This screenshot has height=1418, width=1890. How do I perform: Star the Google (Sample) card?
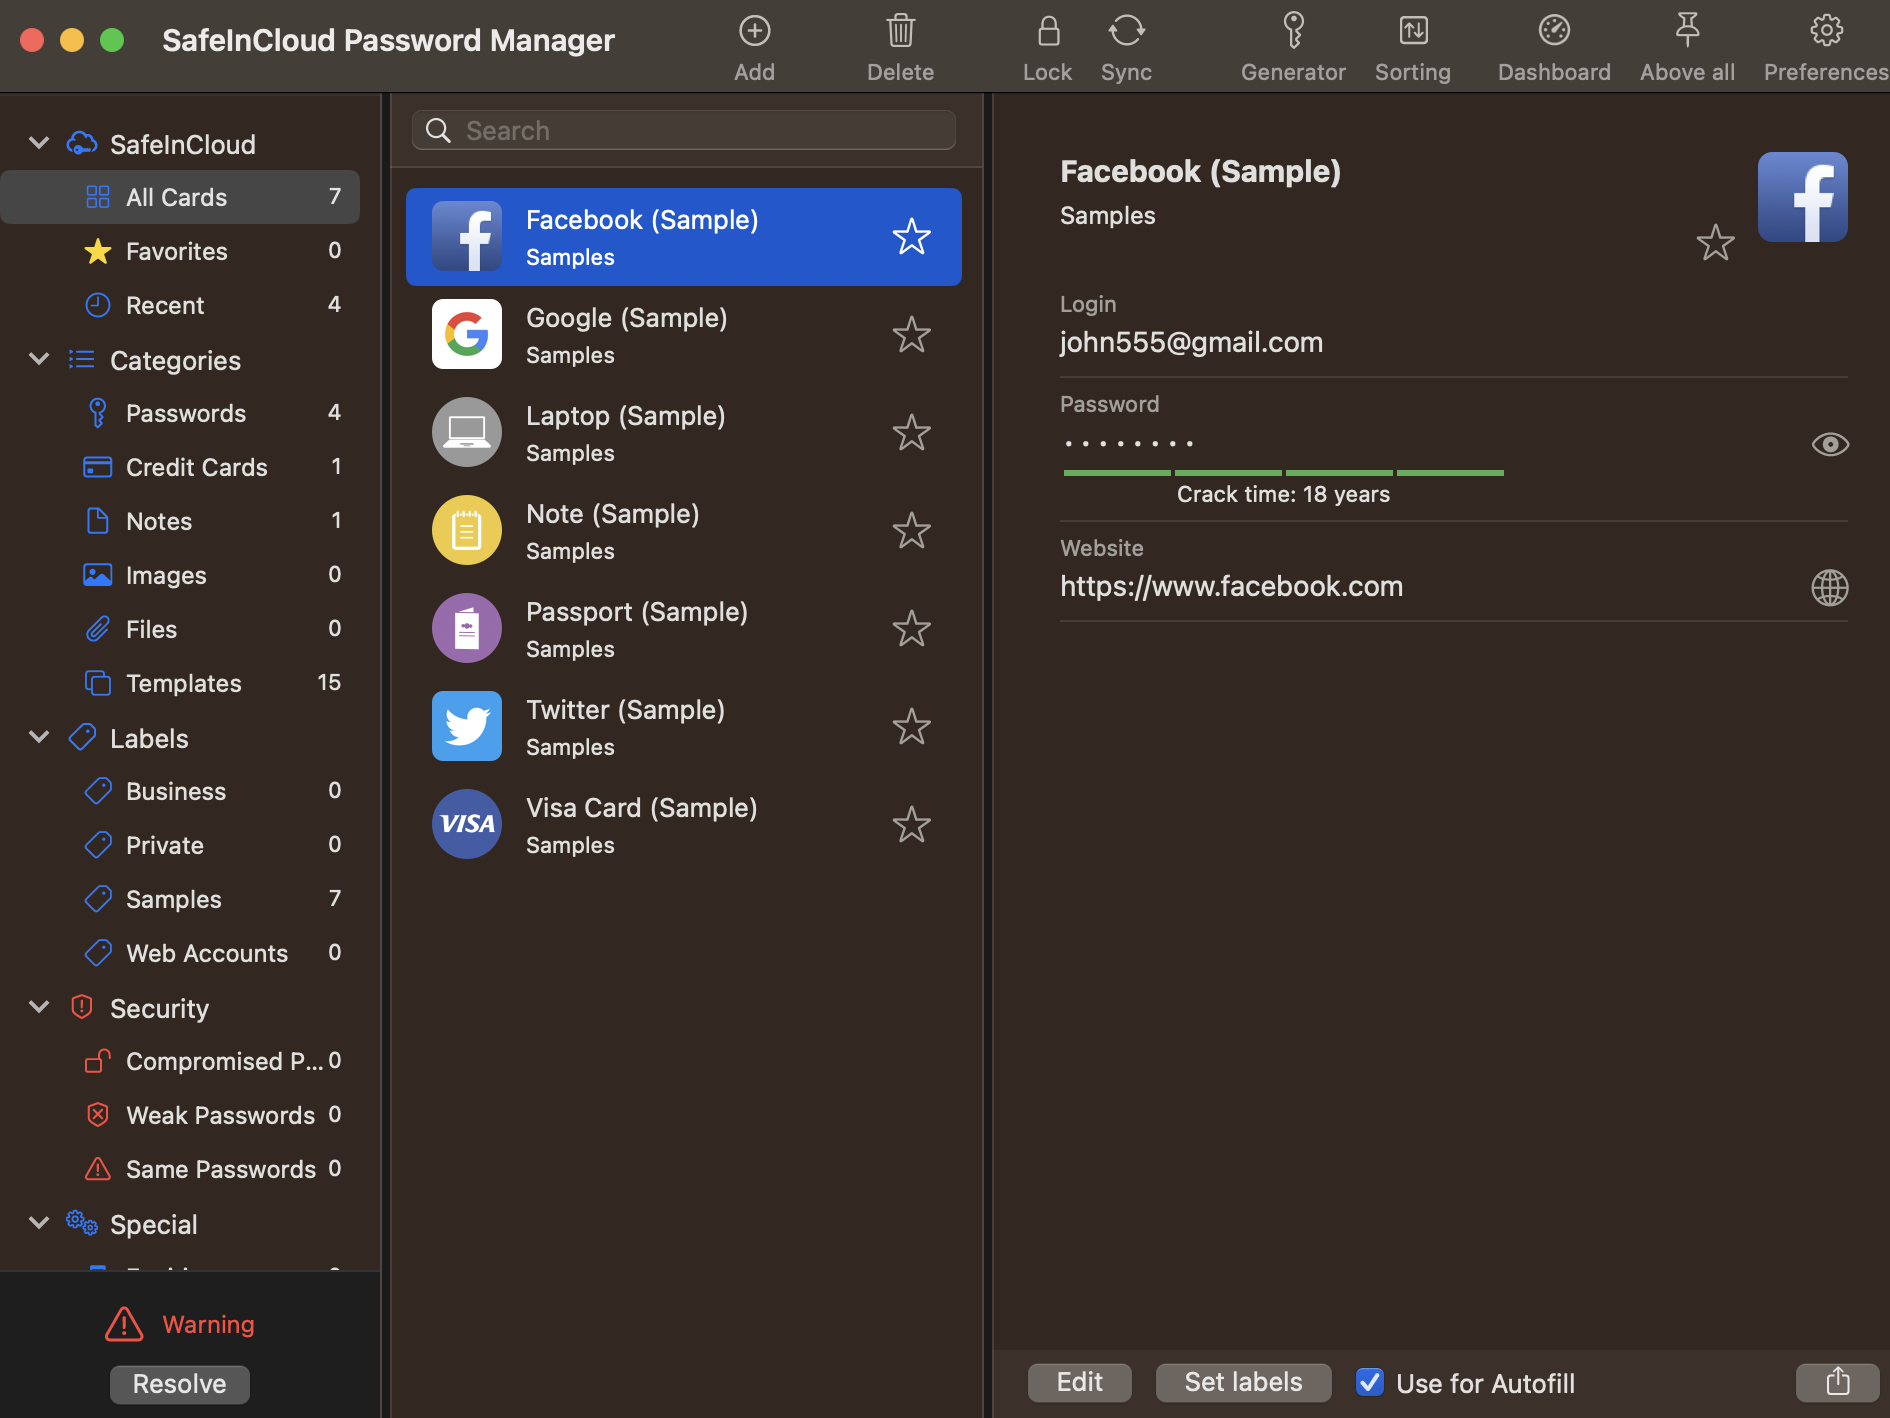911,334
